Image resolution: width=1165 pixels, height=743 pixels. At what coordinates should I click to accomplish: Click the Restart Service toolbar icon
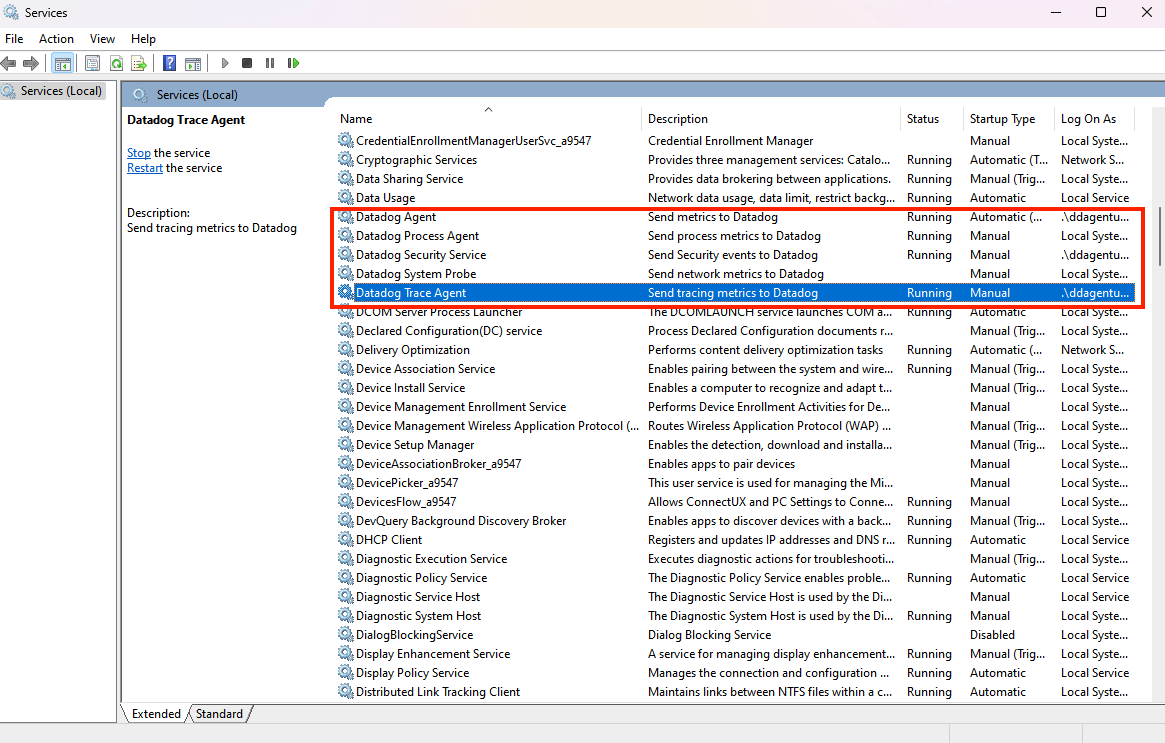pyautogui.click(x=293, y=63)
